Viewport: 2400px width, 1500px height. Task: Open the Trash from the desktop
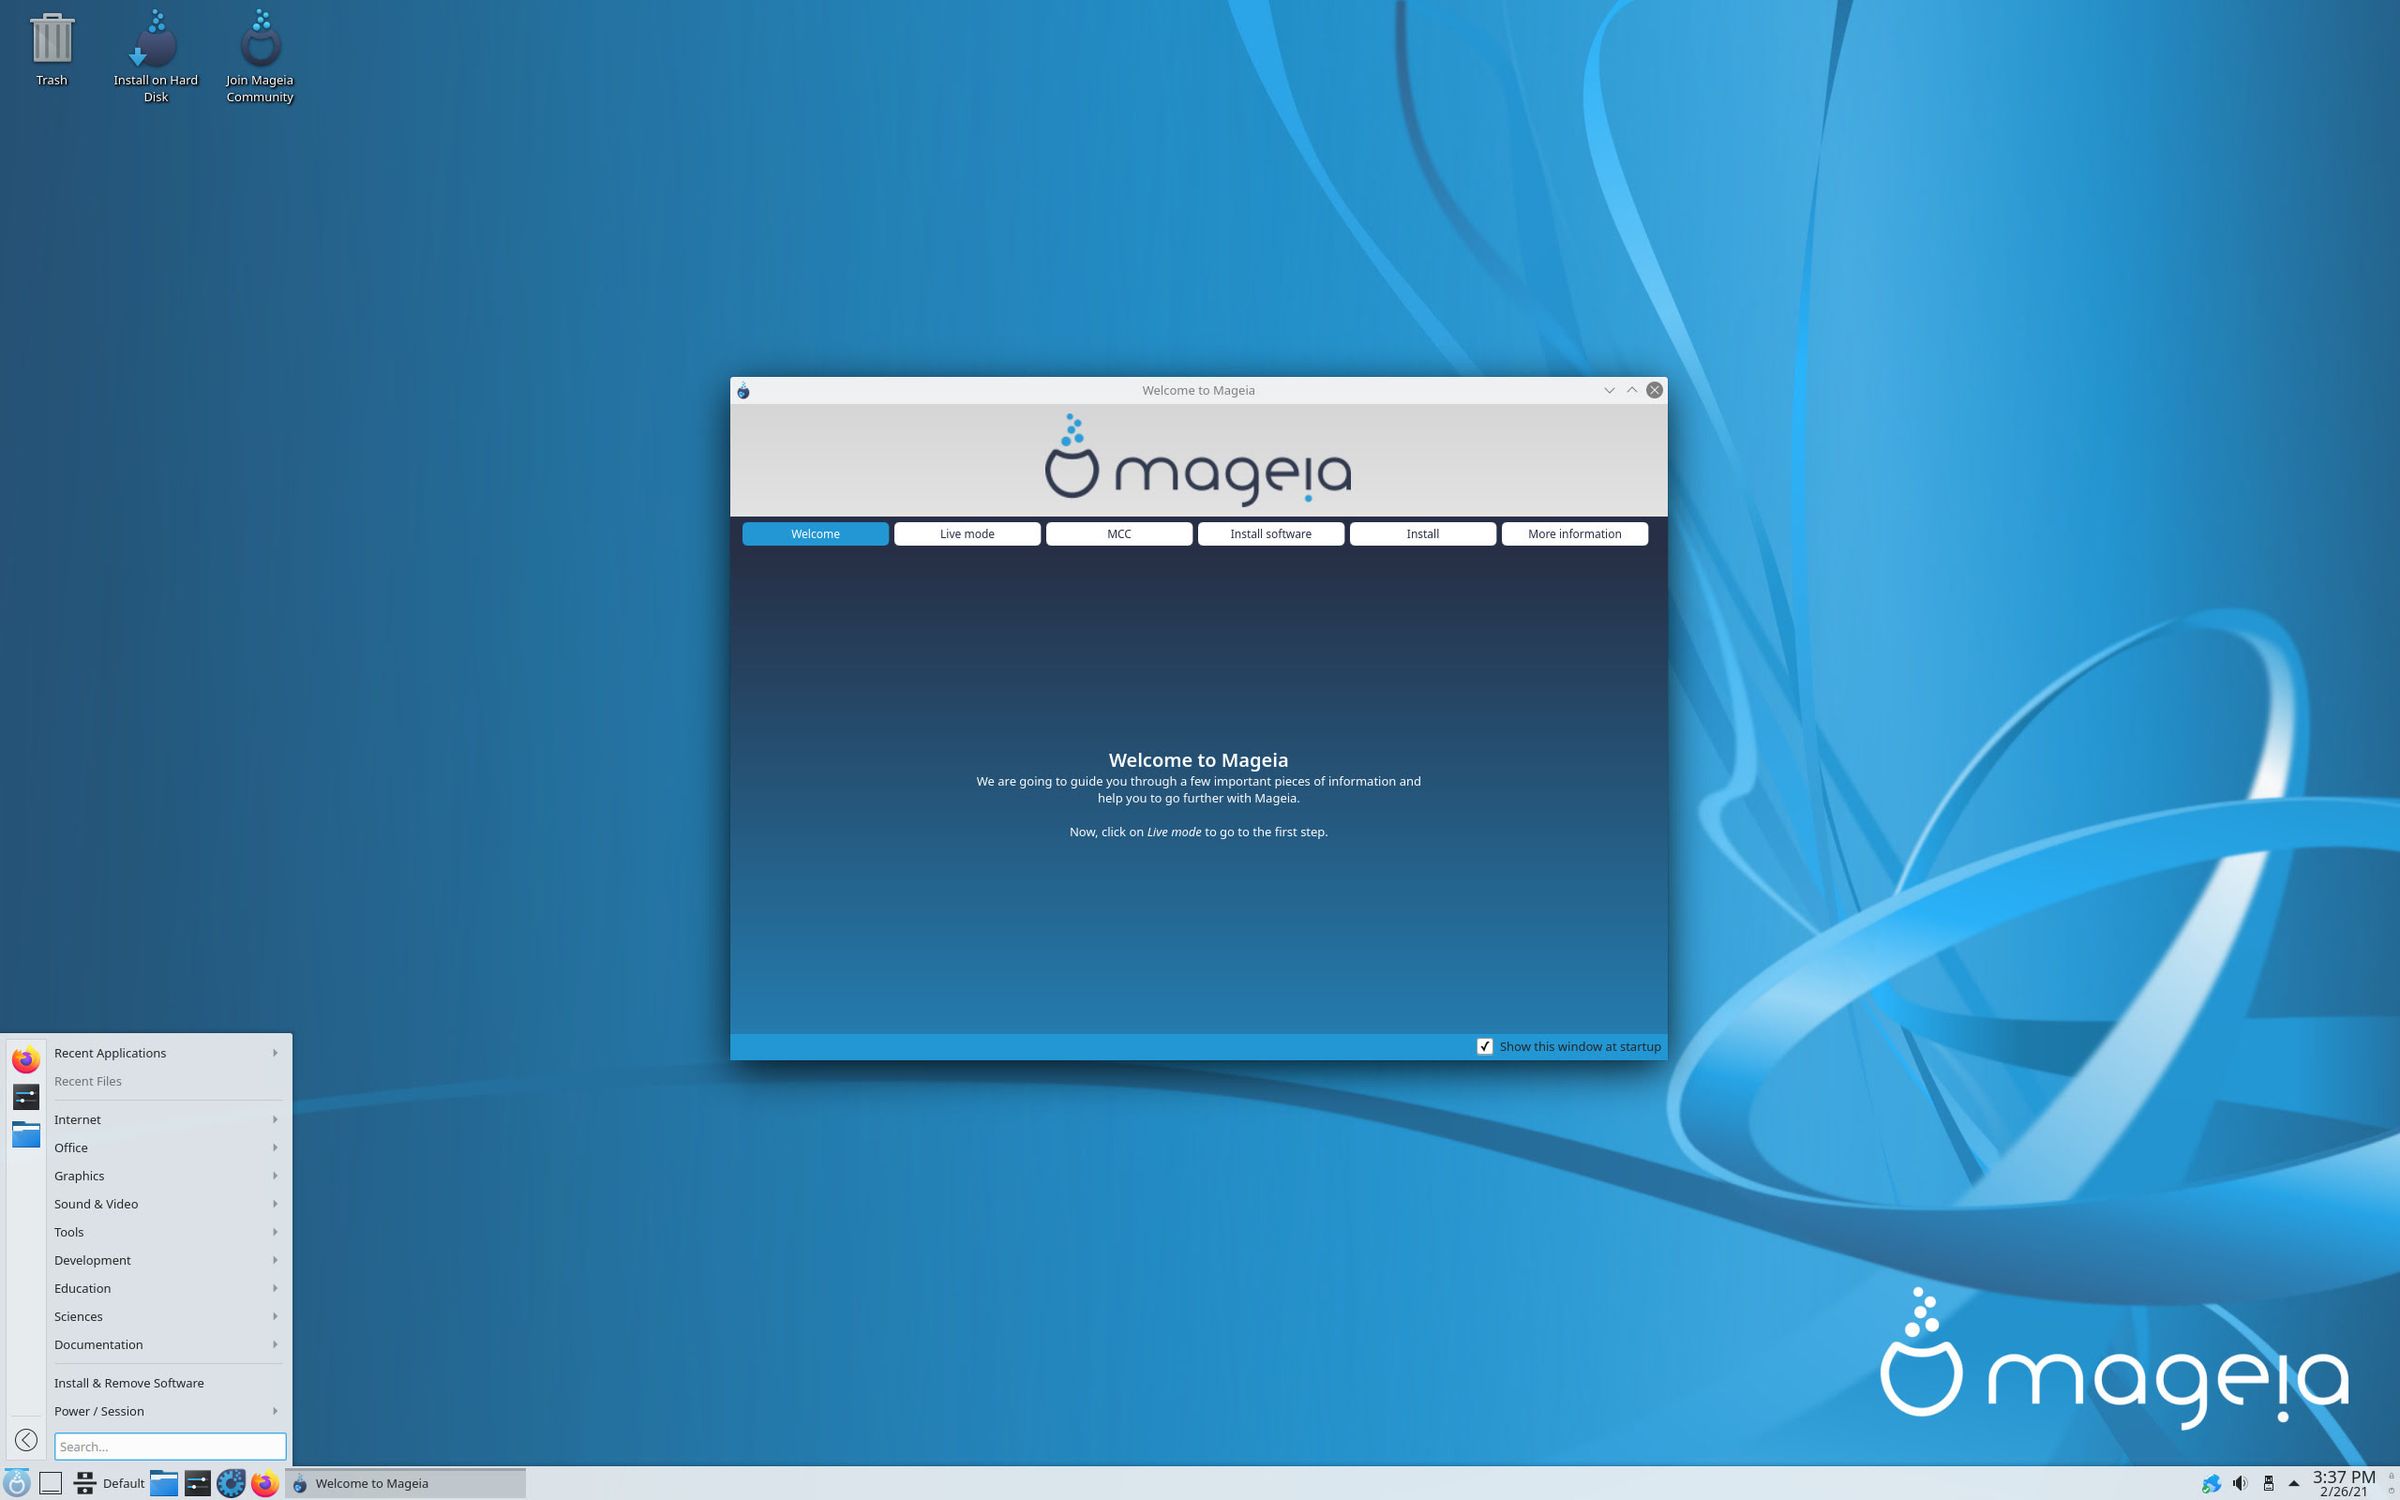tap(52, 45)
